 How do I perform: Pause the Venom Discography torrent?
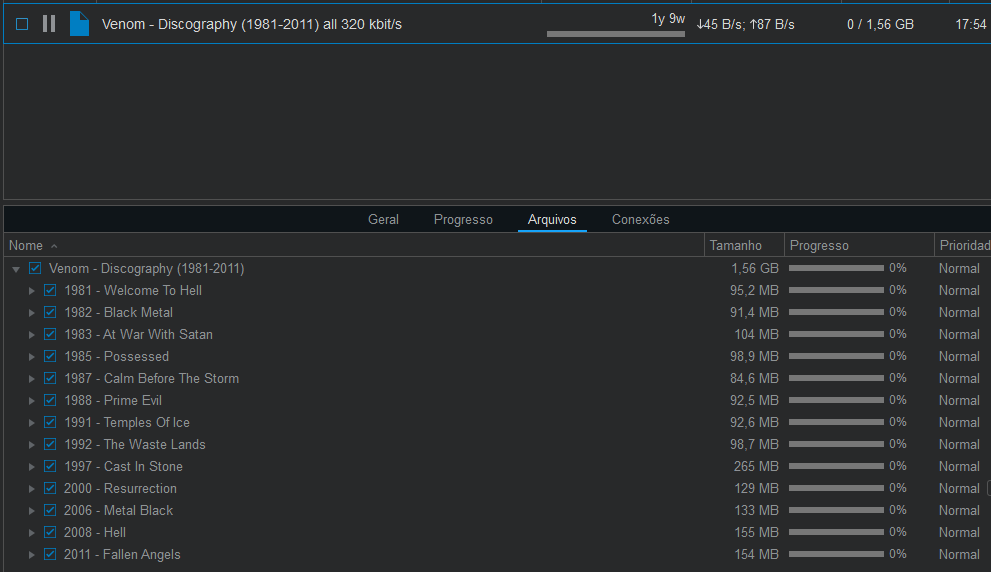coord(49,24)
